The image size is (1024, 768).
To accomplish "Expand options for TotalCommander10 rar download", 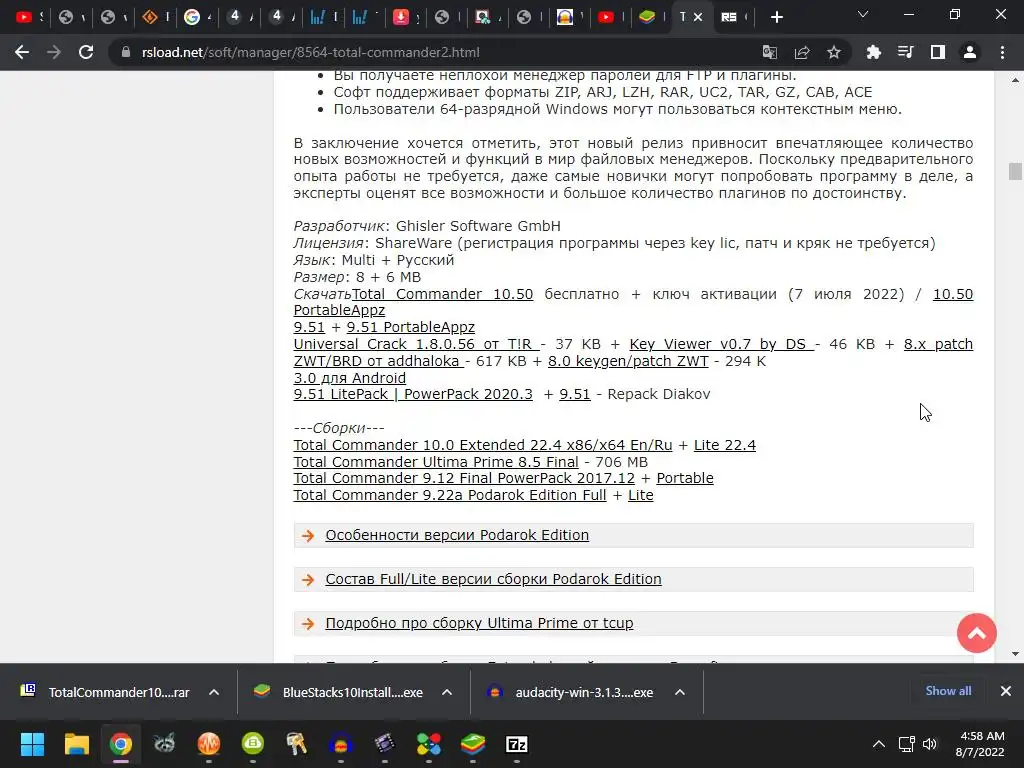I will click(214, 692).
